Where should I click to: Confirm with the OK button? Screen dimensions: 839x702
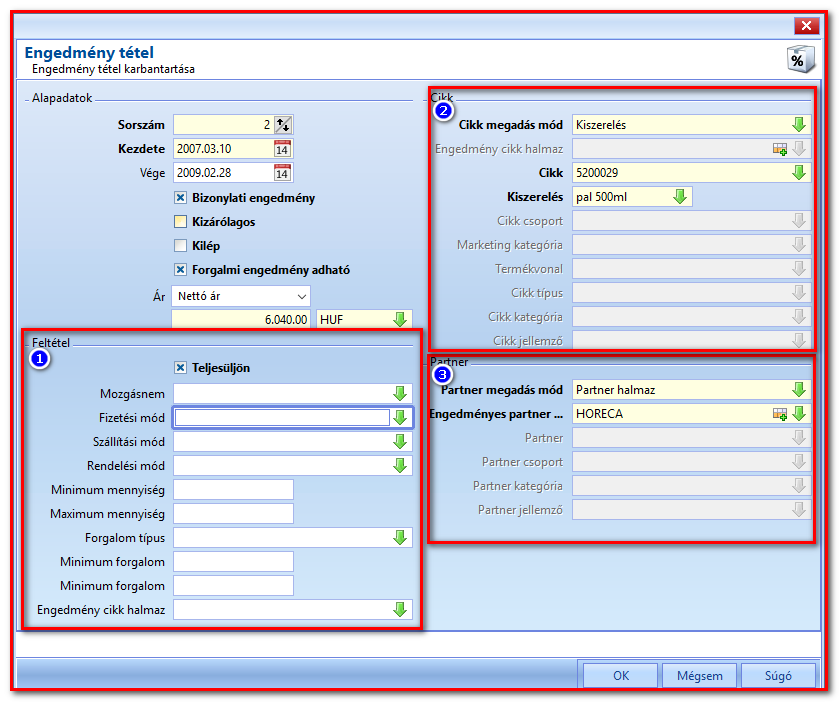pos(621,676)
